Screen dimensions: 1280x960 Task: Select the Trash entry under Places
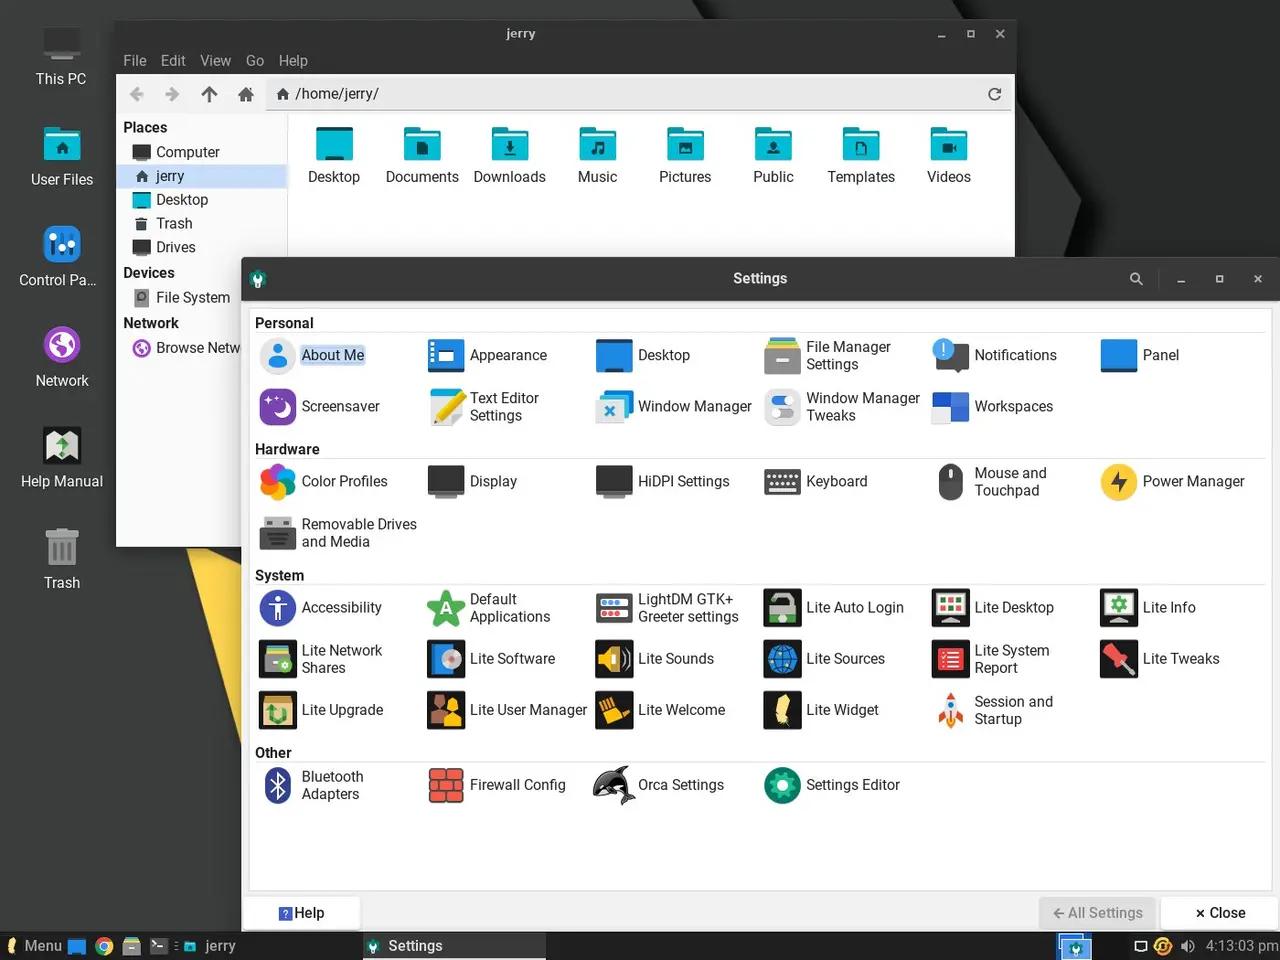(172, 223)
